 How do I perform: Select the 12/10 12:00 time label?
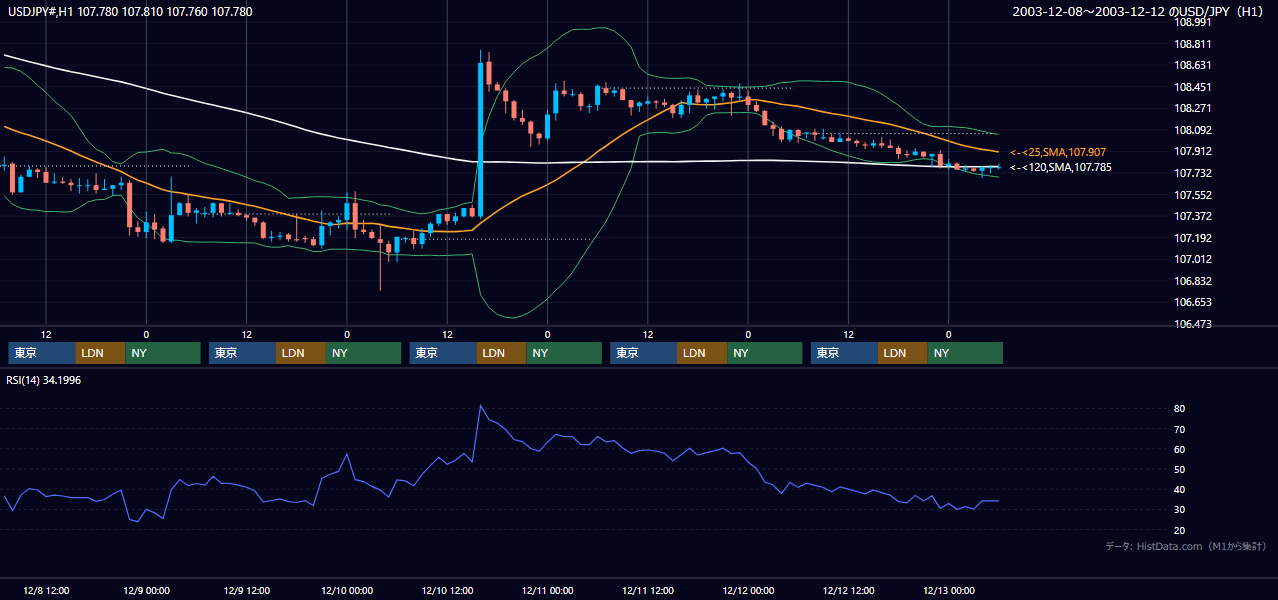pyautogui.click(x=447, y=590)
